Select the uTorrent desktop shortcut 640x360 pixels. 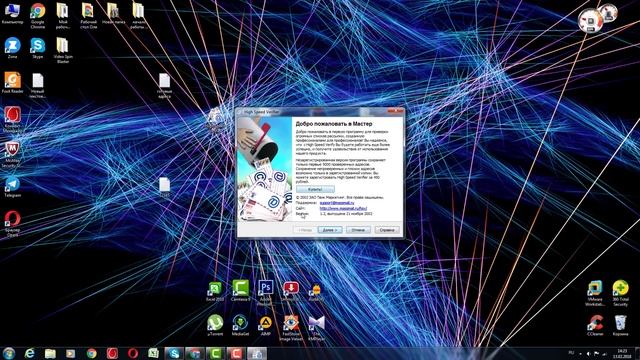(x=215, y=325)
